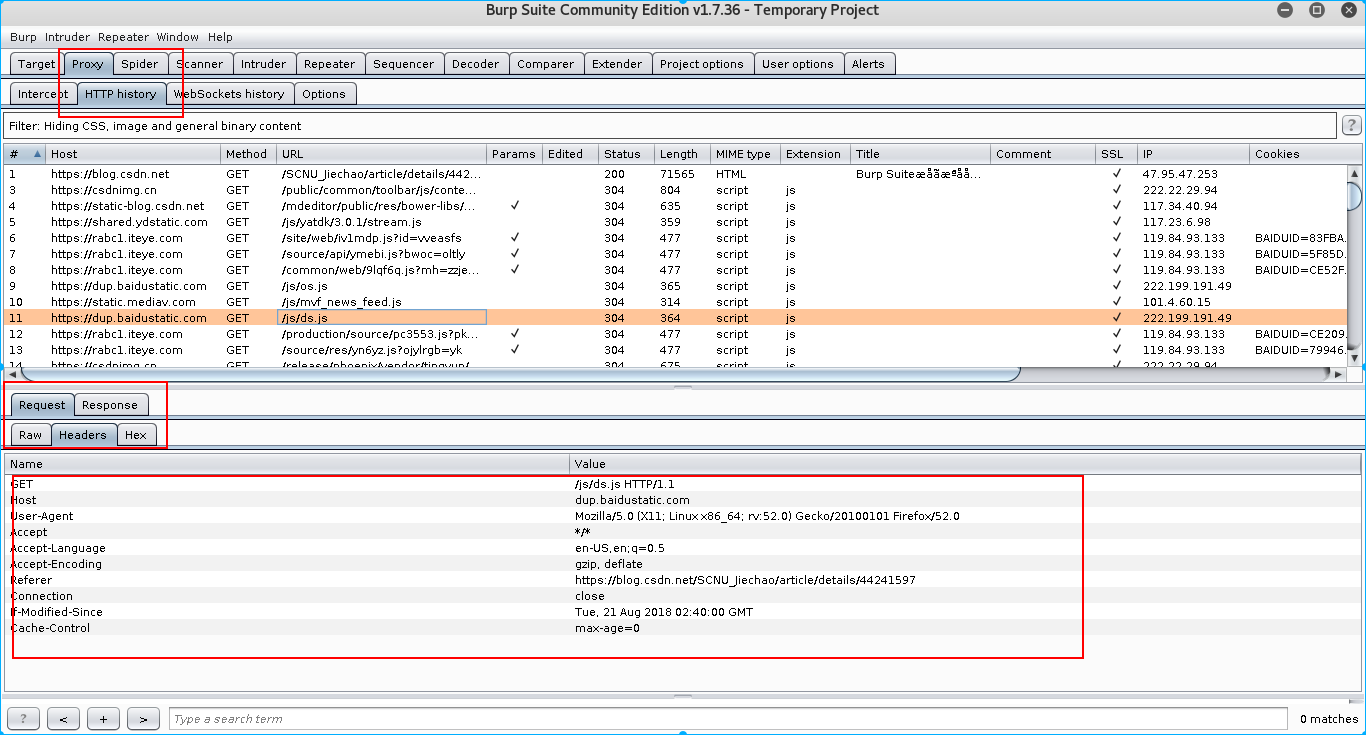Screen dimensions: 1366x735
Task: Open the Burp menu
Action: point(23,37)
